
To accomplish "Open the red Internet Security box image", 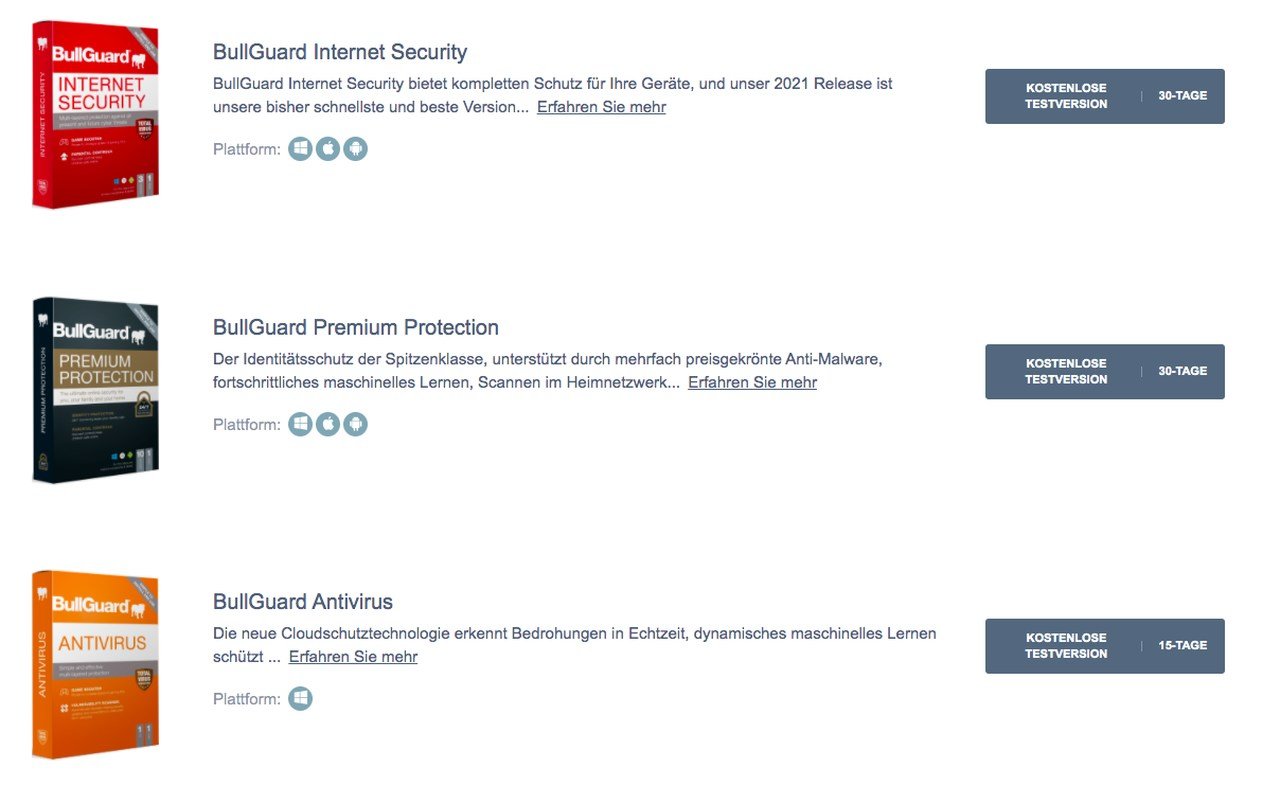I will (x=95, y=114).
